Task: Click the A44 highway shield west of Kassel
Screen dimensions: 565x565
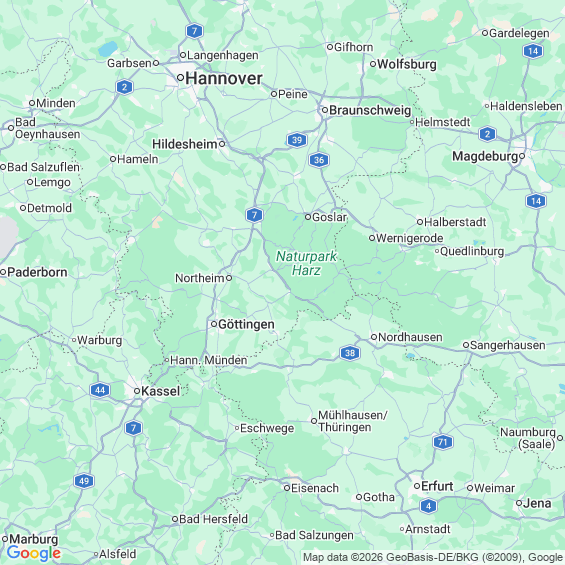Action: point(100,390)
